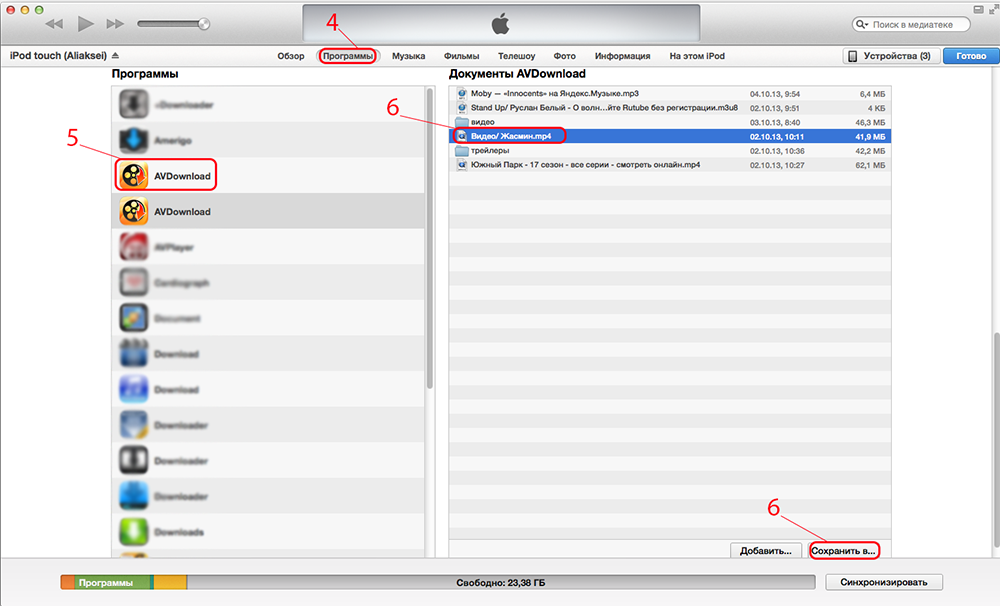Select the видео folder name
This screenshot has height=606, width=1000.
coord(483,122)
